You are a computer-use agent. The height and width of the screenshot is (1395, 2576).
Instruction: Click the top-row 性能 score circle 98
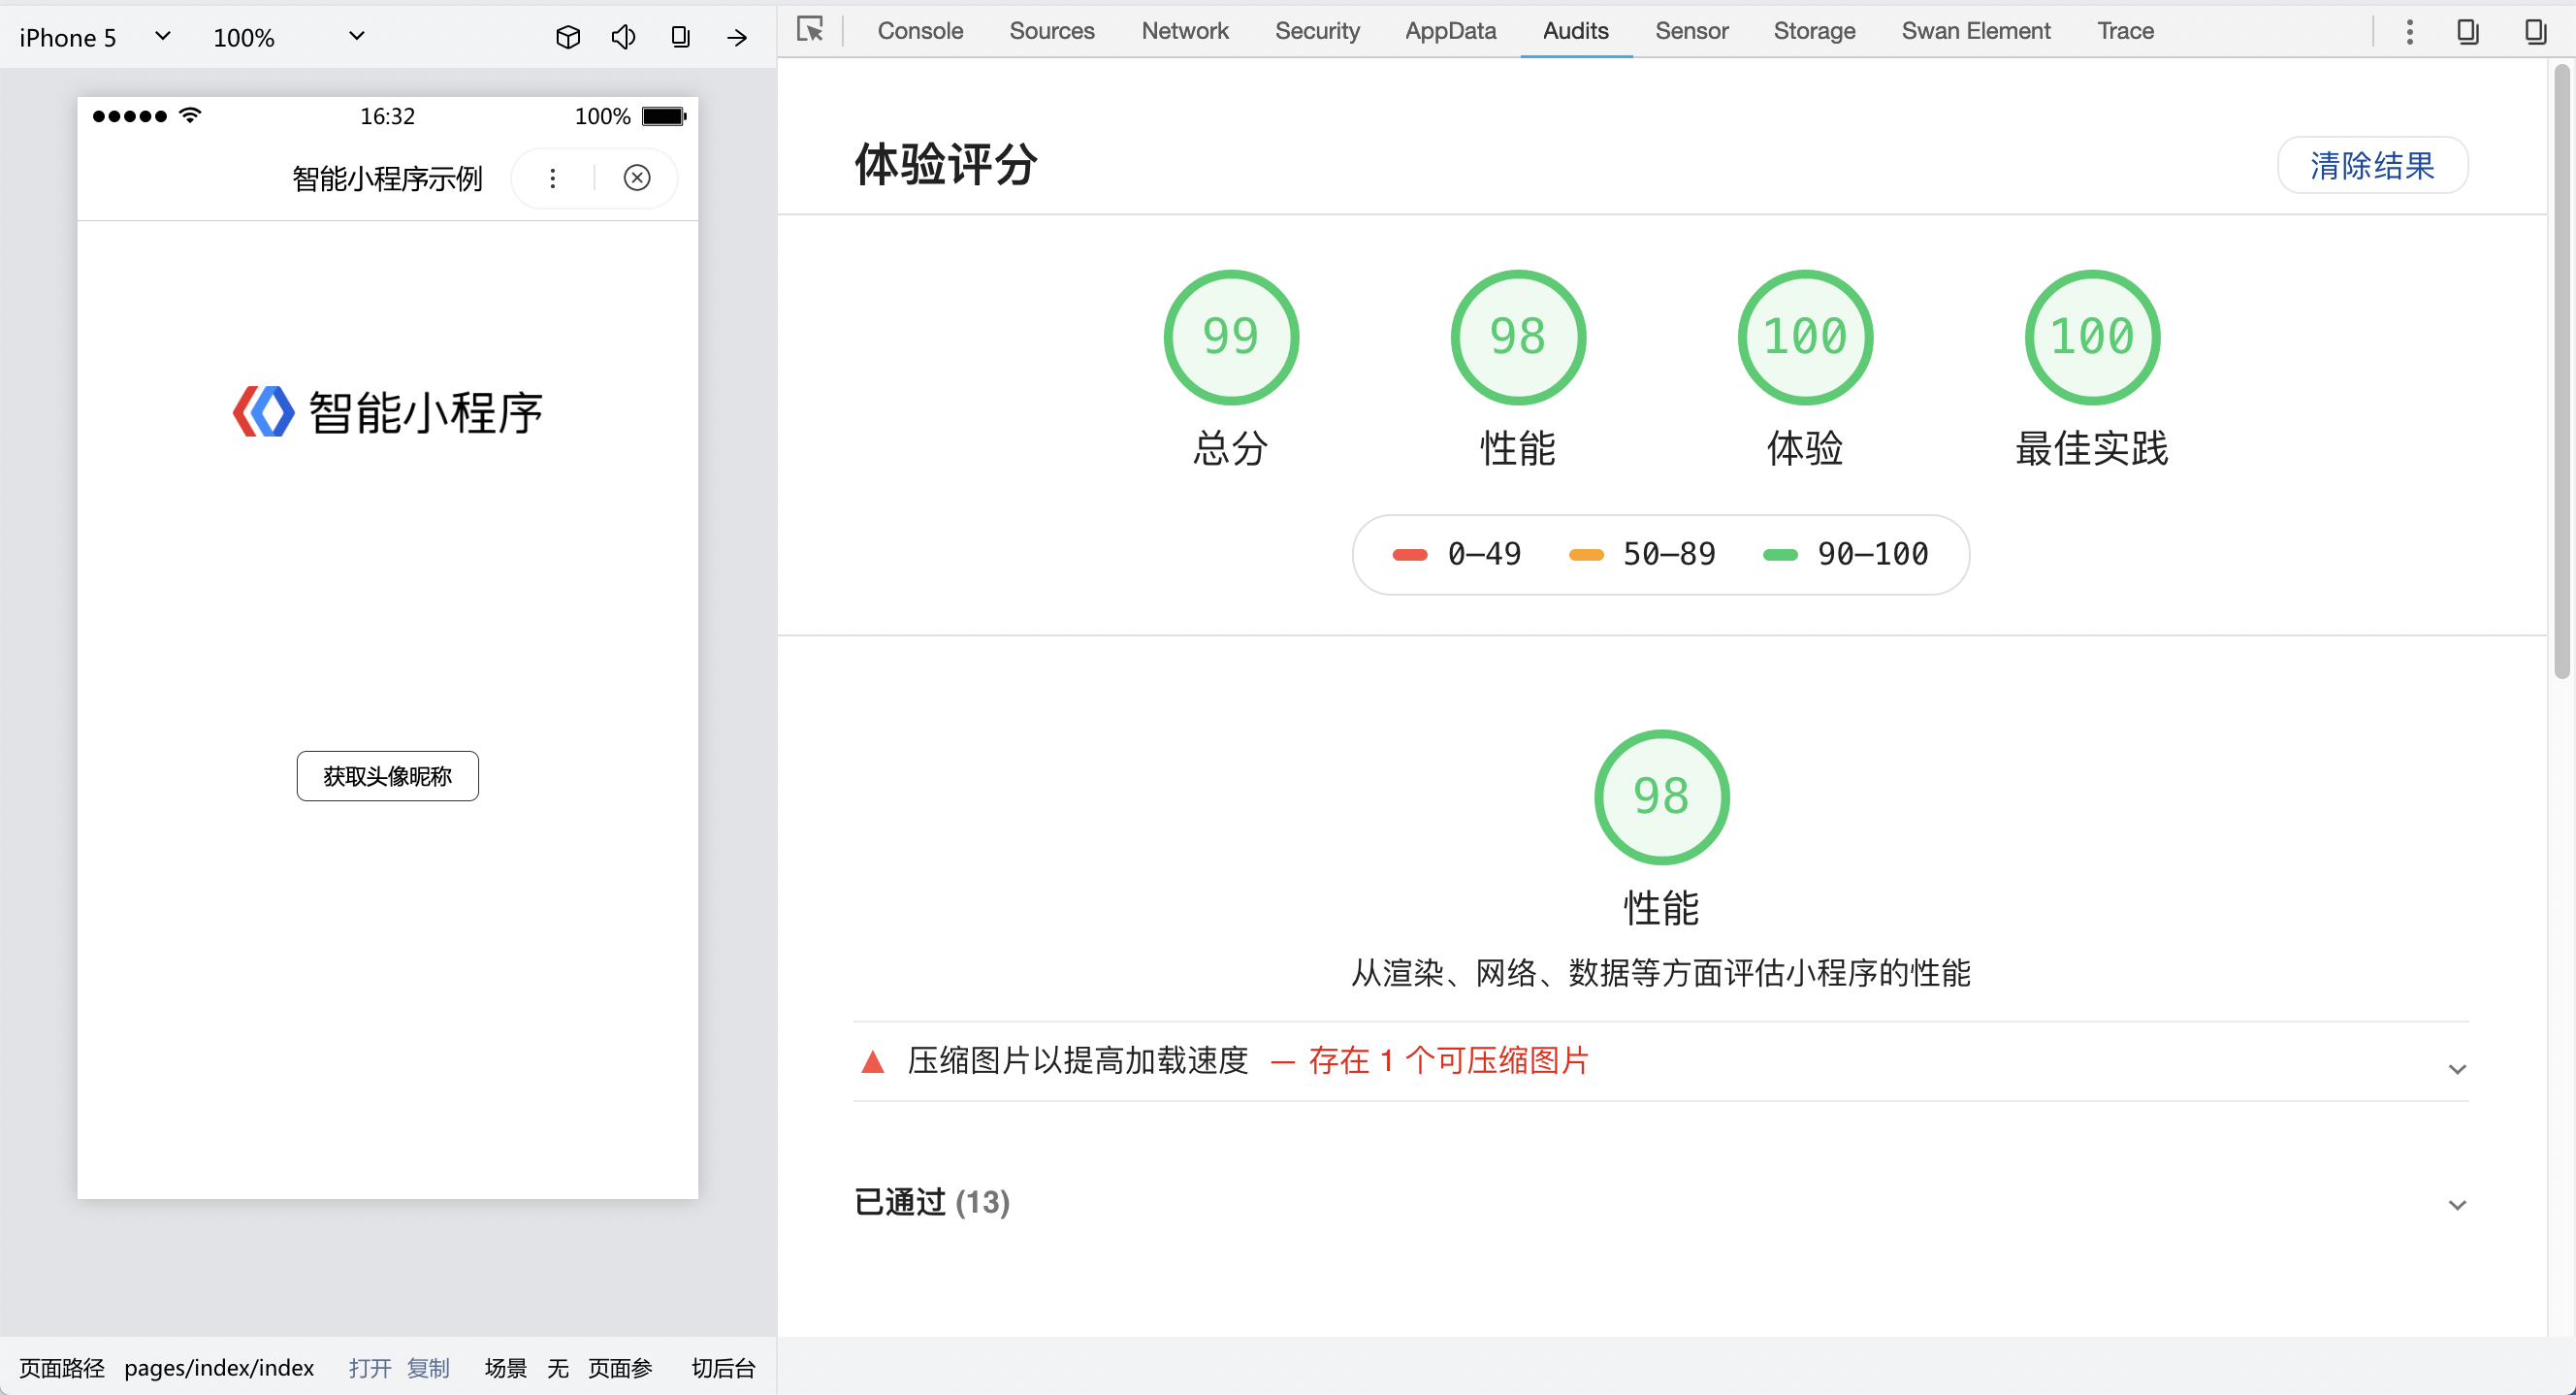[x=1518, y=337]
